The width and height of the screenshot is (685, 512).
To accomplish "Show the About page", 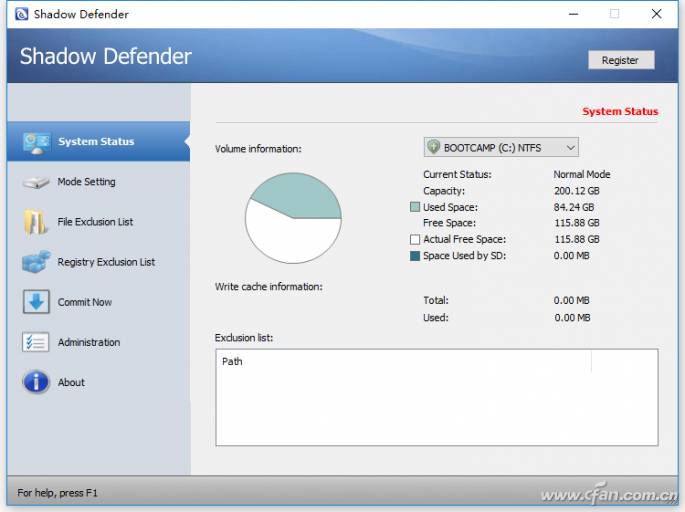I will pos(71,383).
